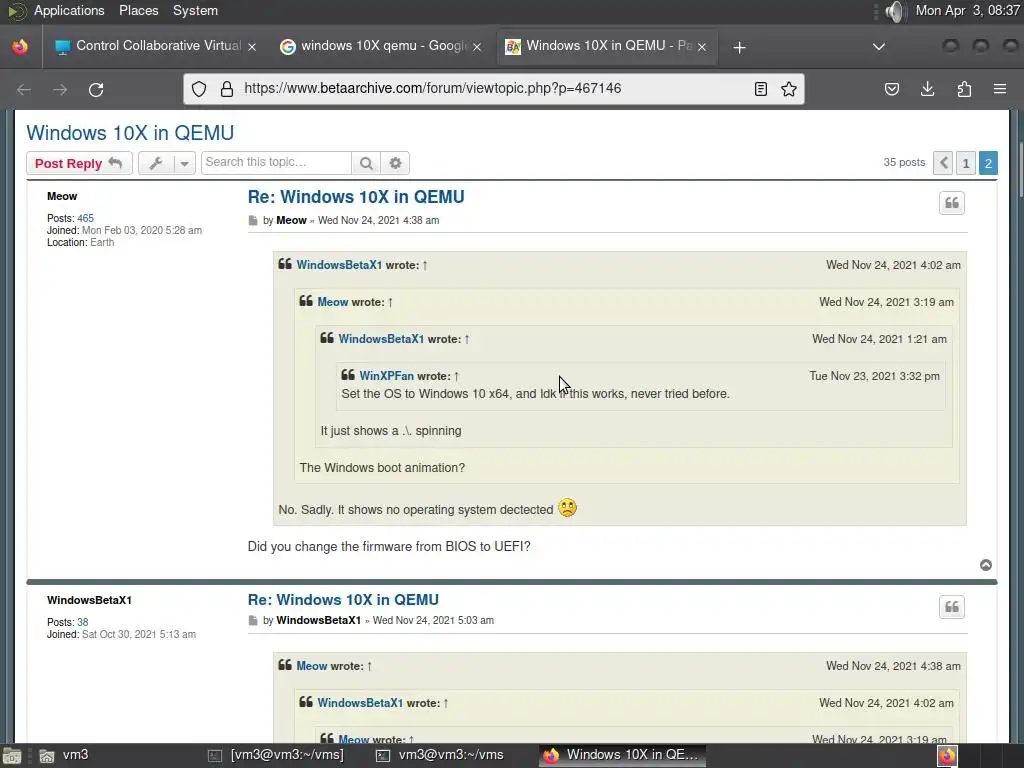Viewport: 1024px width, 768px height.
Task: Open the list all tabs chevron
Action: pyautogui.click(x=879, y=47)
